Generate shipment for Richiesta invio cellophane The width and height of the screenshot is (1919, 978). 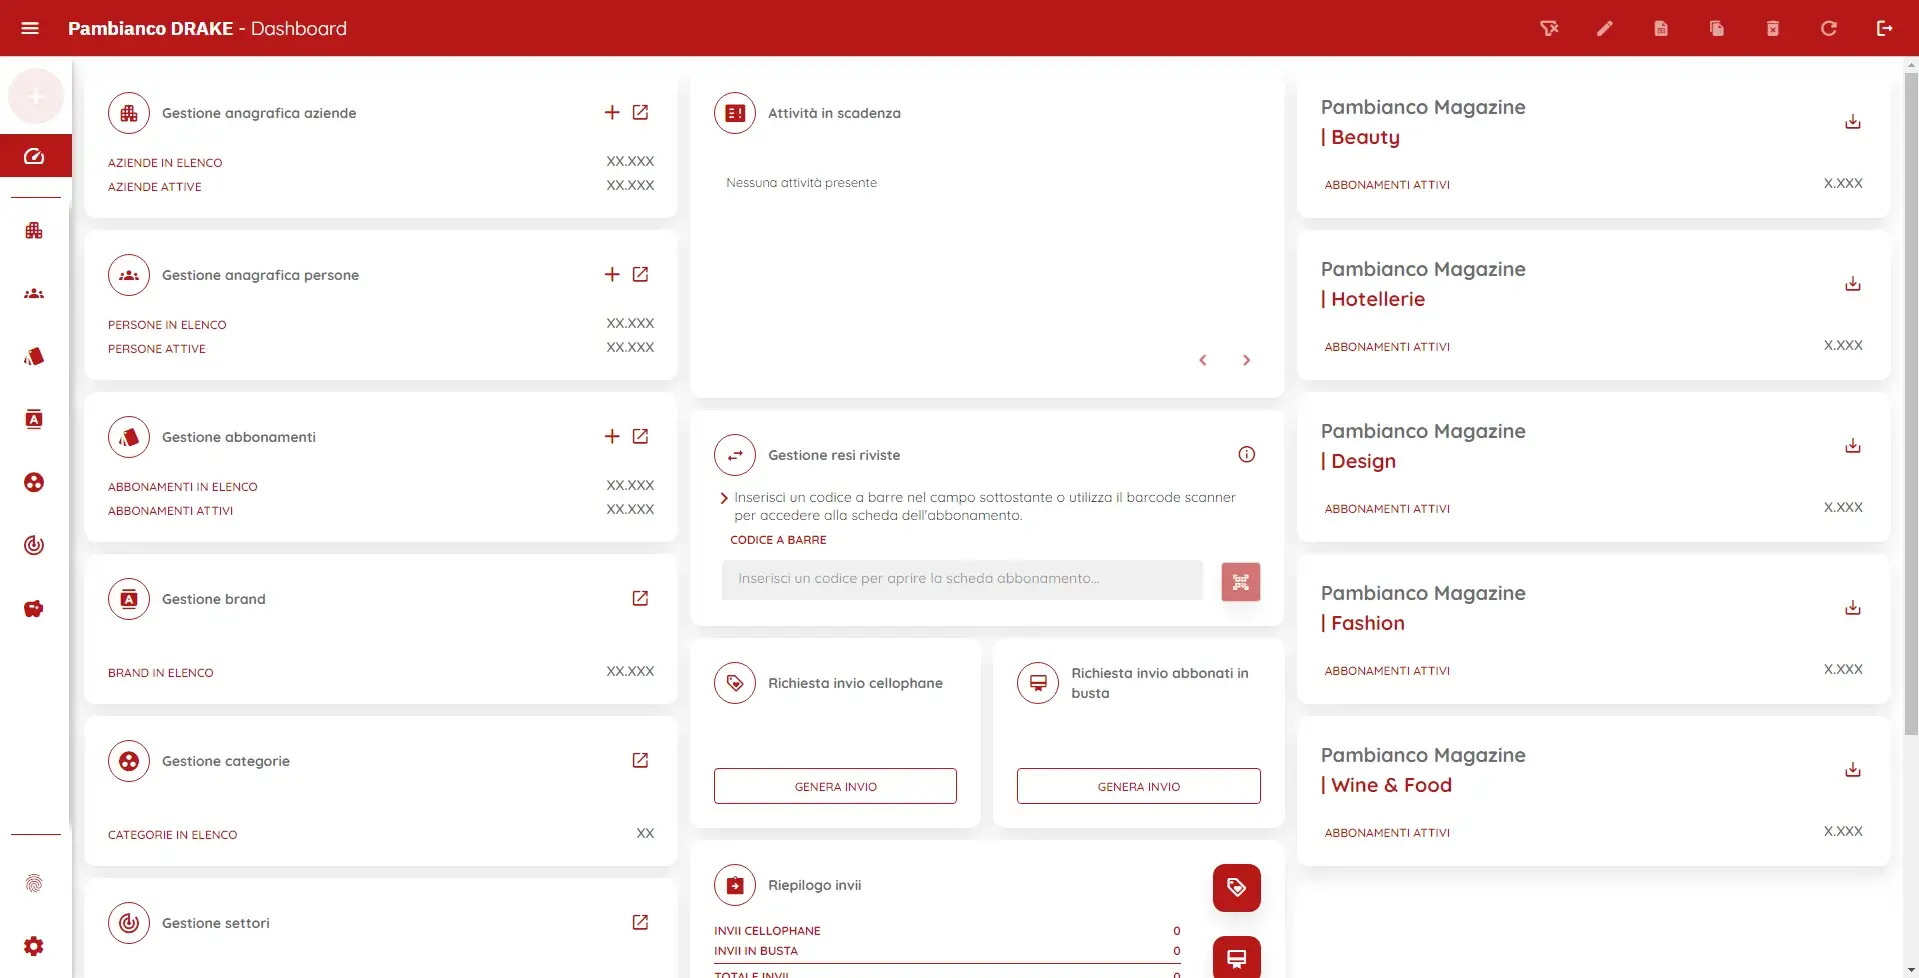(x=835, y=786)
